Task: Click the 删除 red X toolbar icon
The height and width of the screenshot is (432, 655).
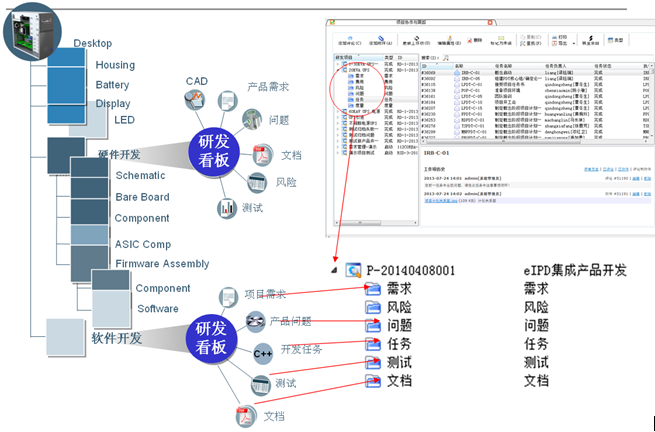Action: click(x=477, y=40)
